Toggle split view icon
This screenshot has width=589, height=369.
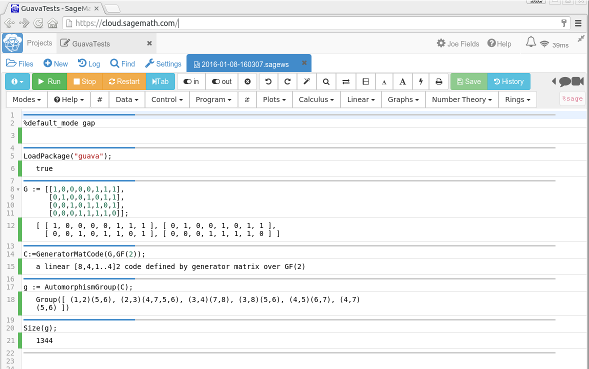click(365, 82)
